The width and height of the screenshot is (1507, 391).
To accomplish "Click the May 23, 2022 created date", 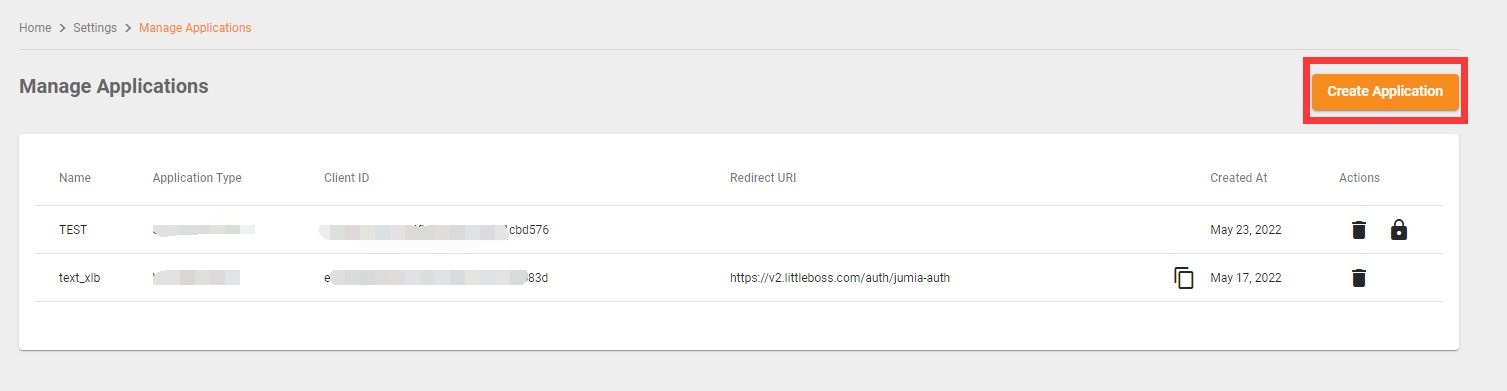I will click(1246, 230).
